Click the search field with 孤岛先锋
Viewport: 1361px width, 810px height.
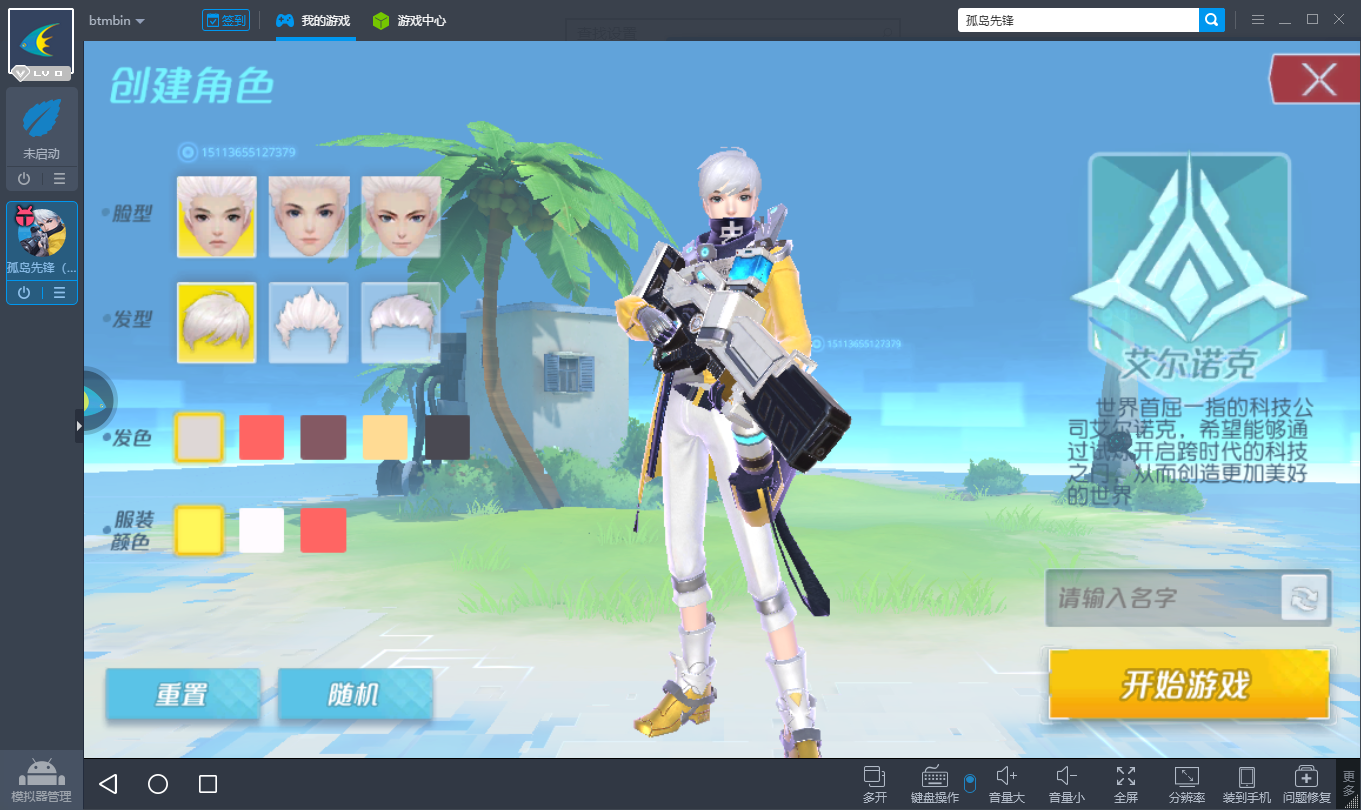tap(1078, 20)
